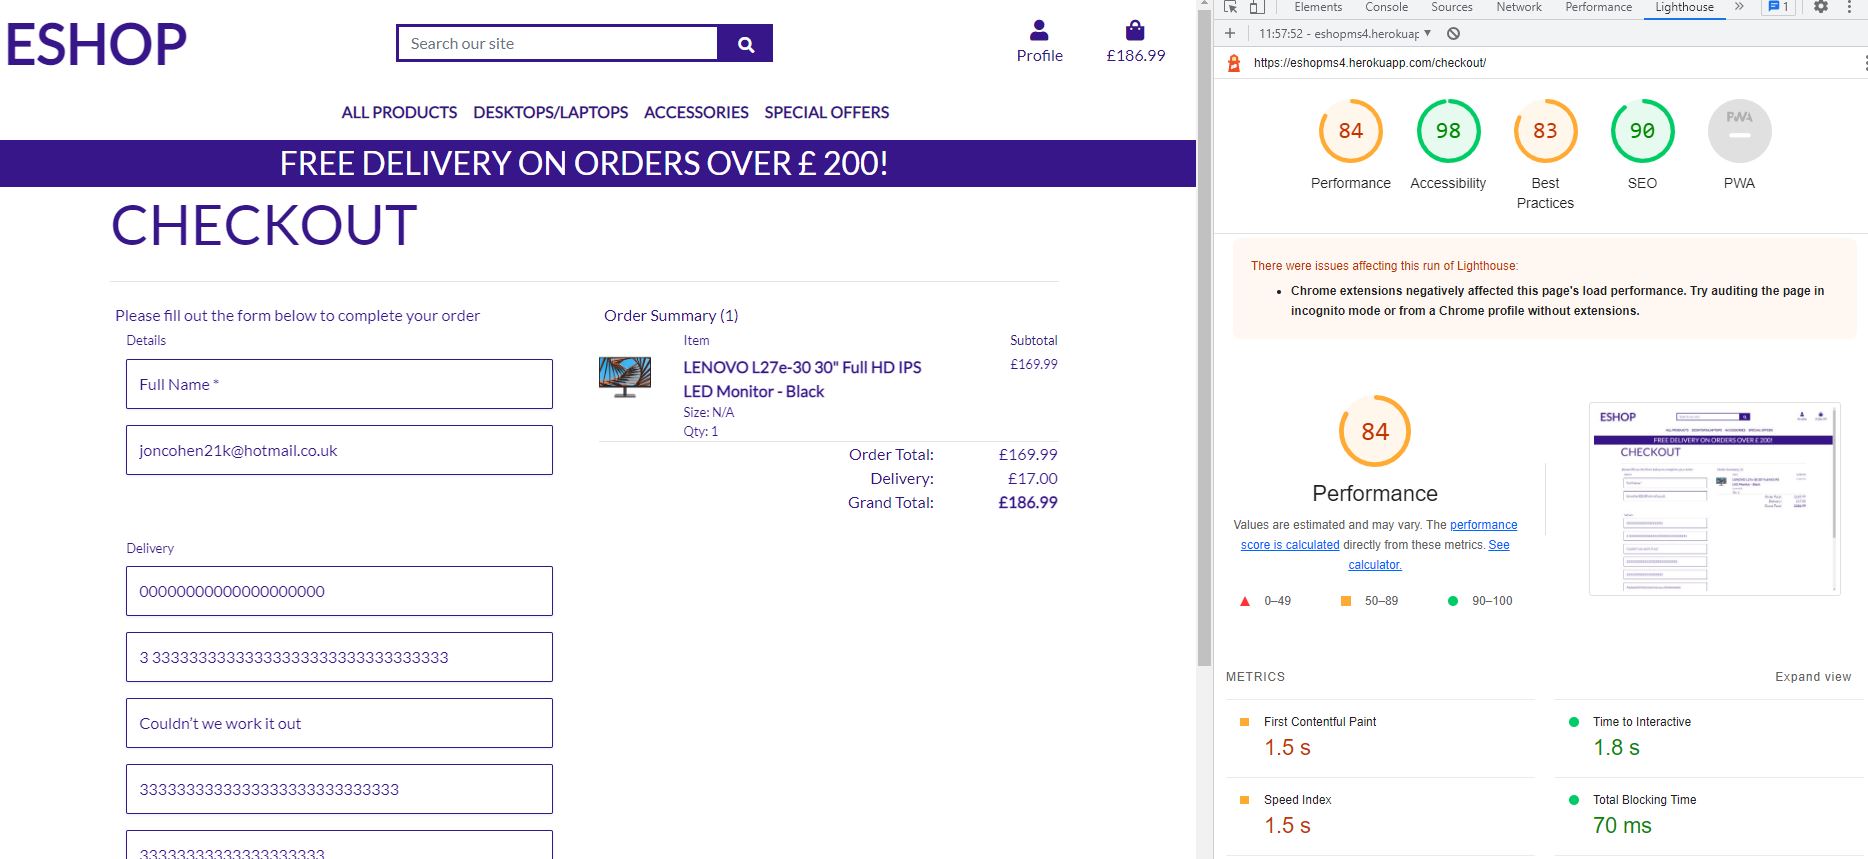Viewport: 1868px width, 859px height.
Task: Click the Speed Index metric
Action: click(1380, 816)
